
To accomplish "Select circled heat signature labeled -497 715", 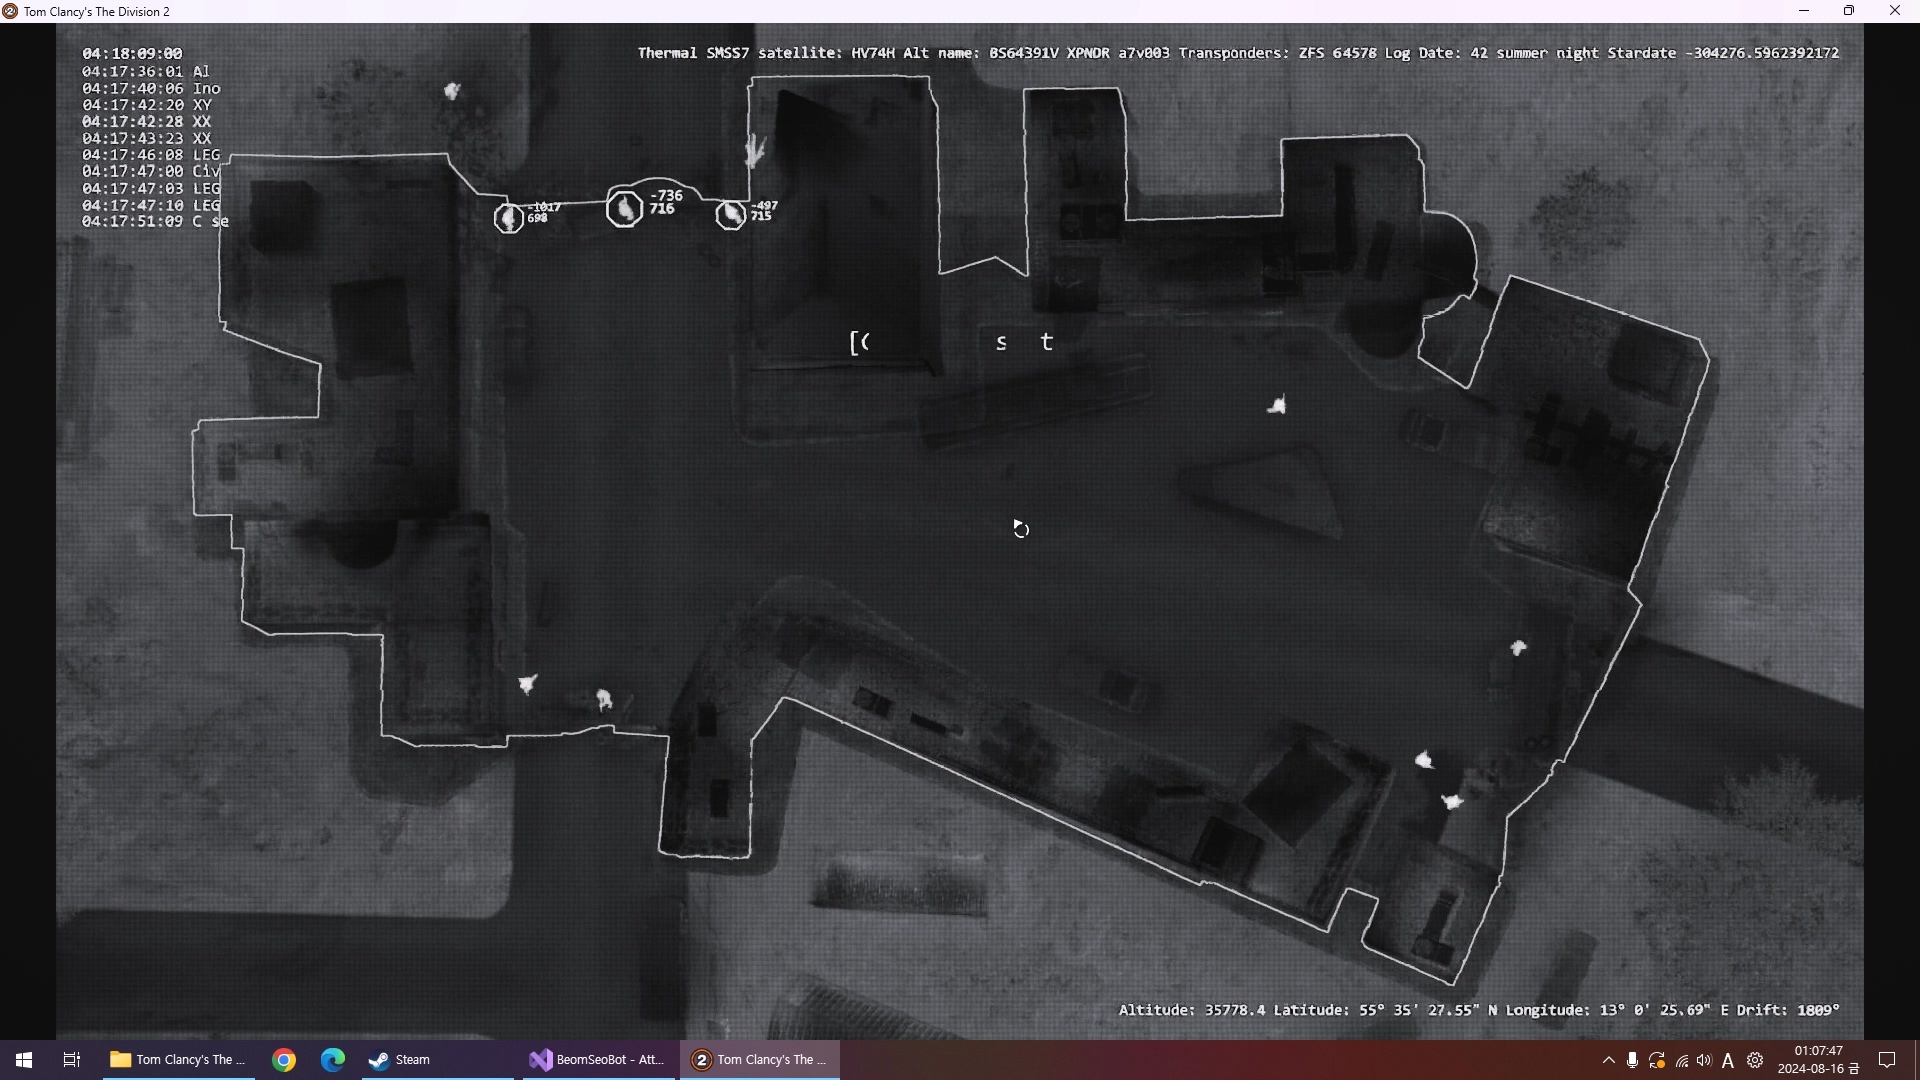I will (x=731, y=214).
